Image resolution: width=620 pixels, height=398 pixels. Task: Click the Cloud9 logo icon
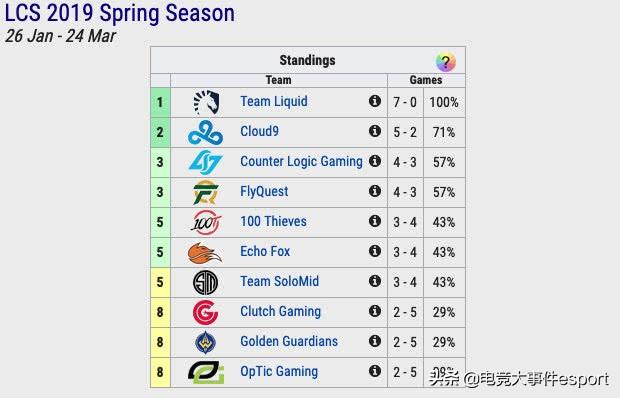click(205, 133)
